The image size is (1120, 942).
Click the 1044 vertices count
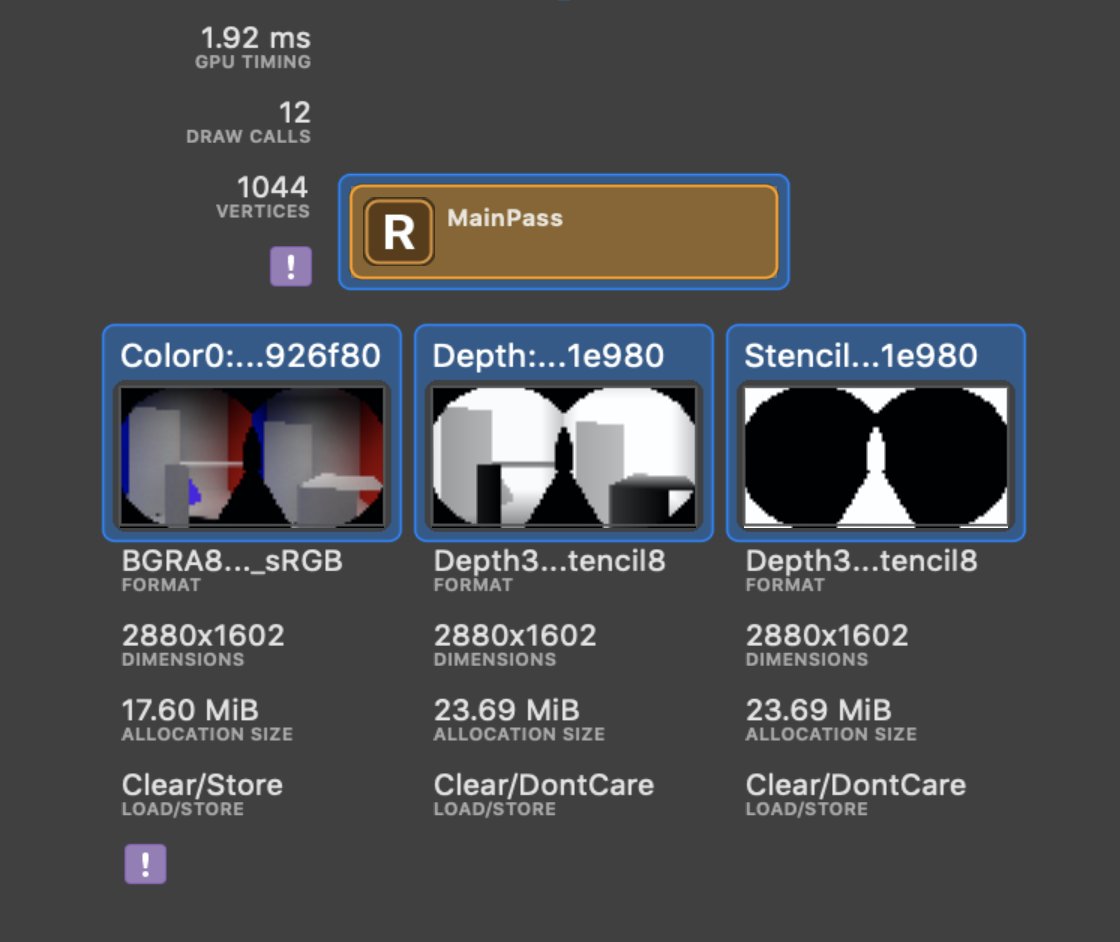tap(272, 186)
